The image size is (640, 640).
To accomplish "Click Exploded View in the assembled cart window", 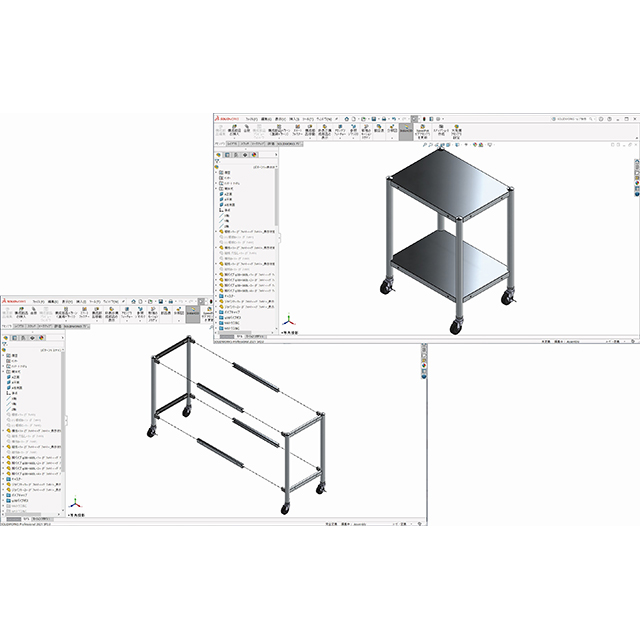I will [x=392, y=130].
